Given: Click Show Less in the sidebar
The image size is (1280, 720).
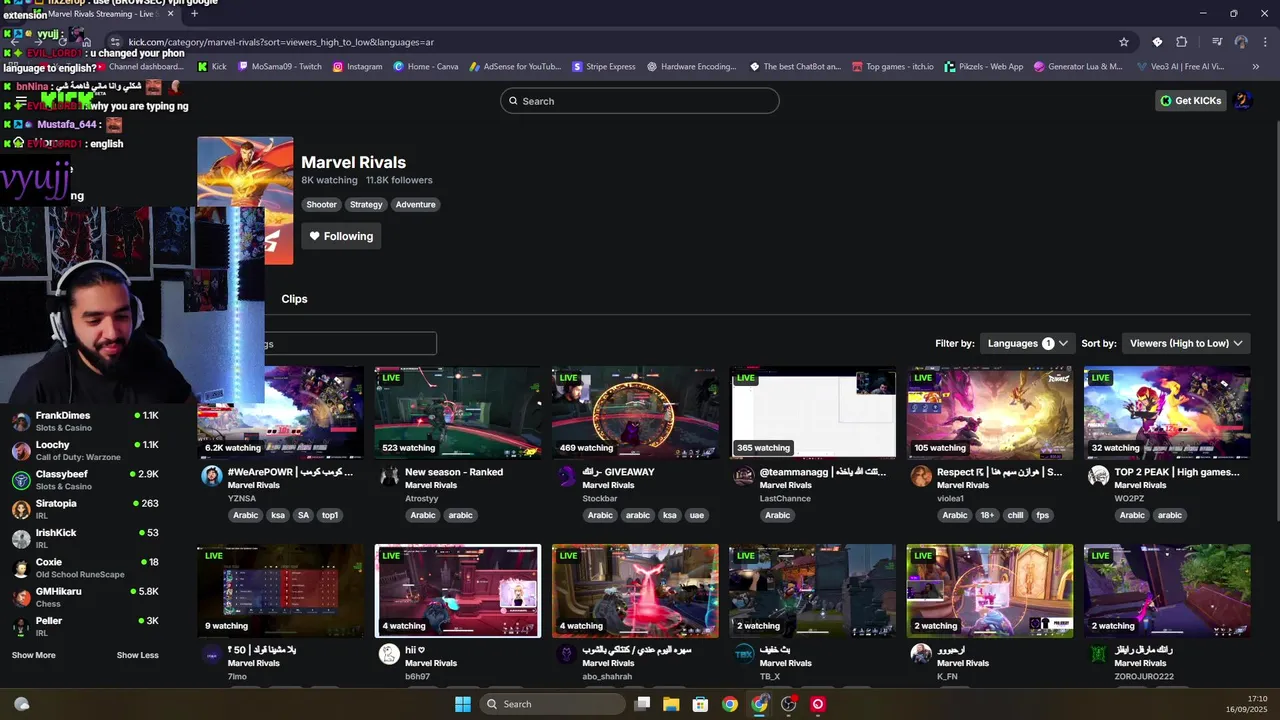Looking at the screenshot, I should click(137, 655).
